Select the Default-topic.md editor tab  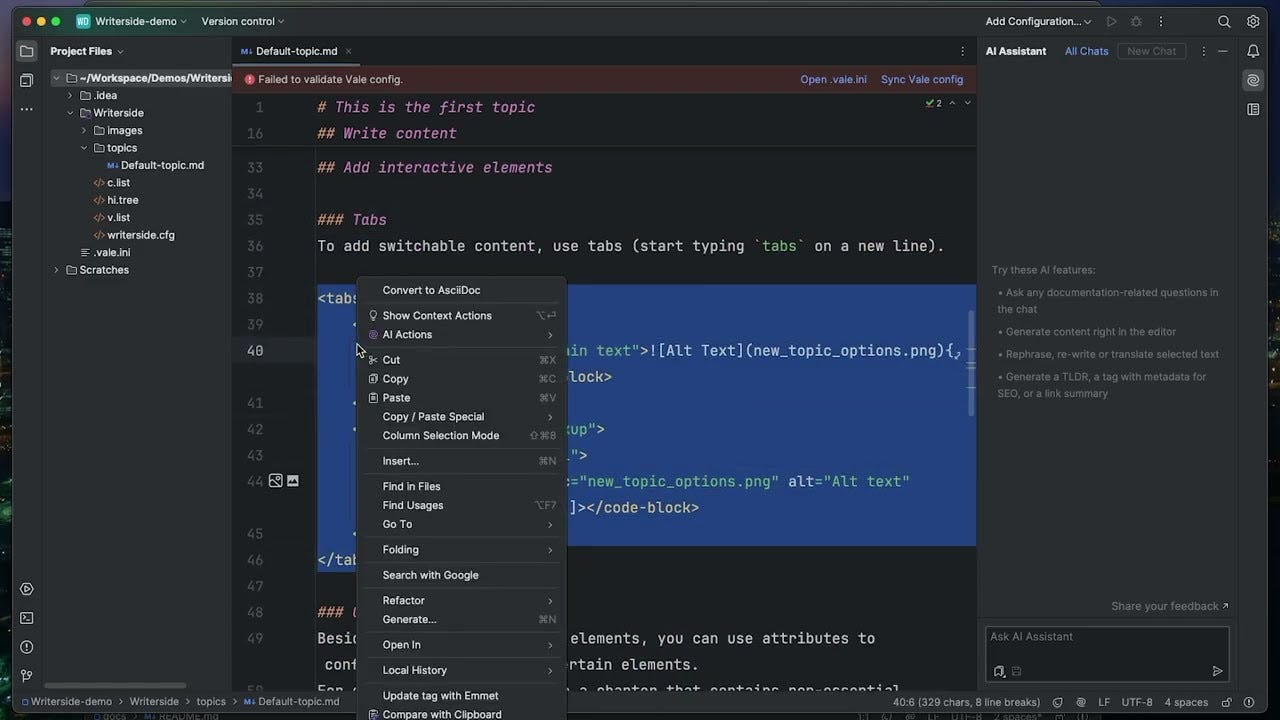295,51
